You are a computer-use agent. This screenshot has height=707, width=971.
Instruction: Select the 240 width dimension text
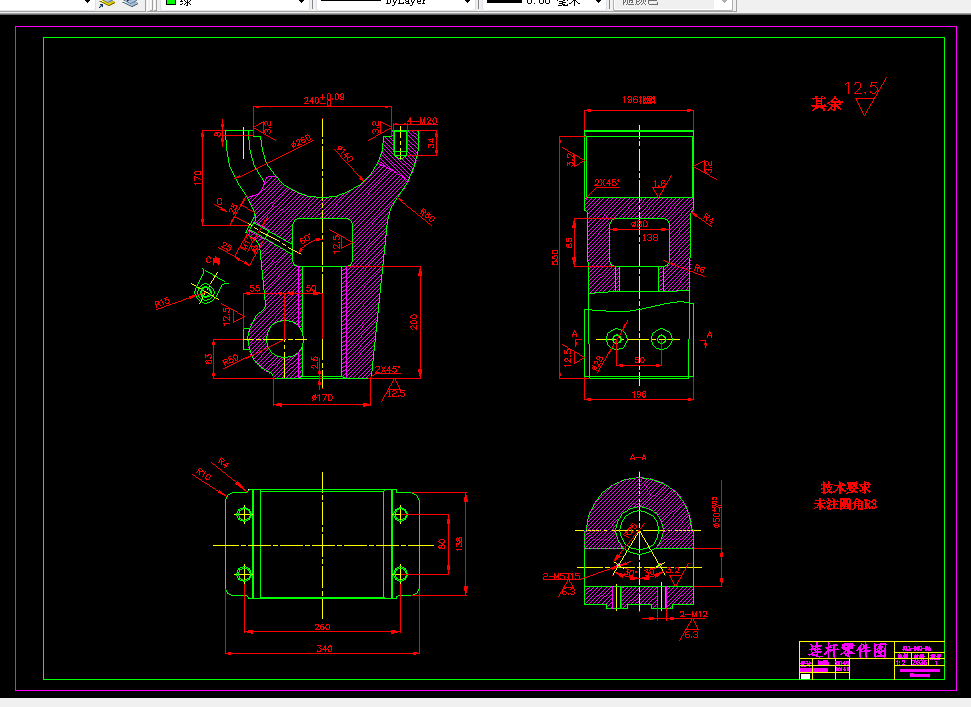click(324, 99)
